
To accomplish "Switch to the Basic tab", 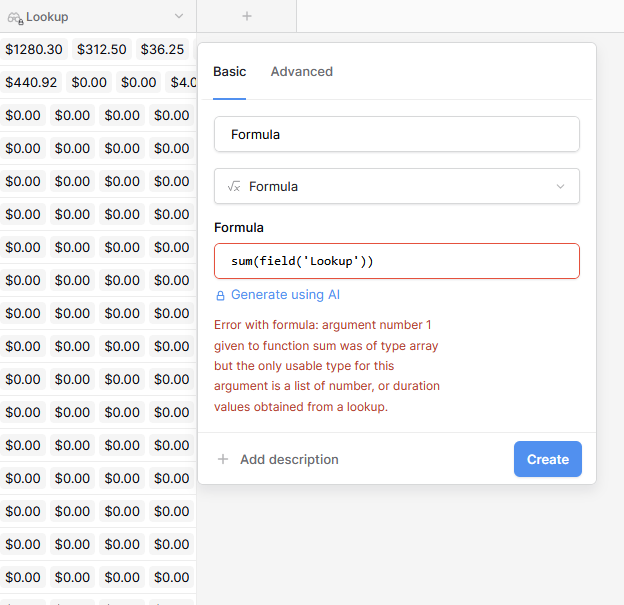I will click(x=229, y=72).
